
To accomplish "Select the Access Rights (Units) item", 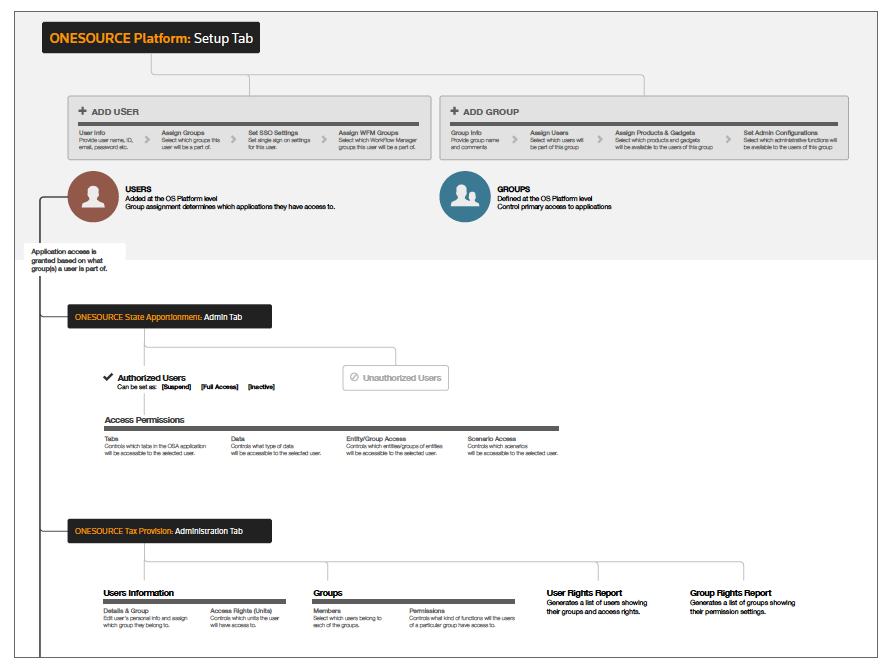I will [244, 618].
